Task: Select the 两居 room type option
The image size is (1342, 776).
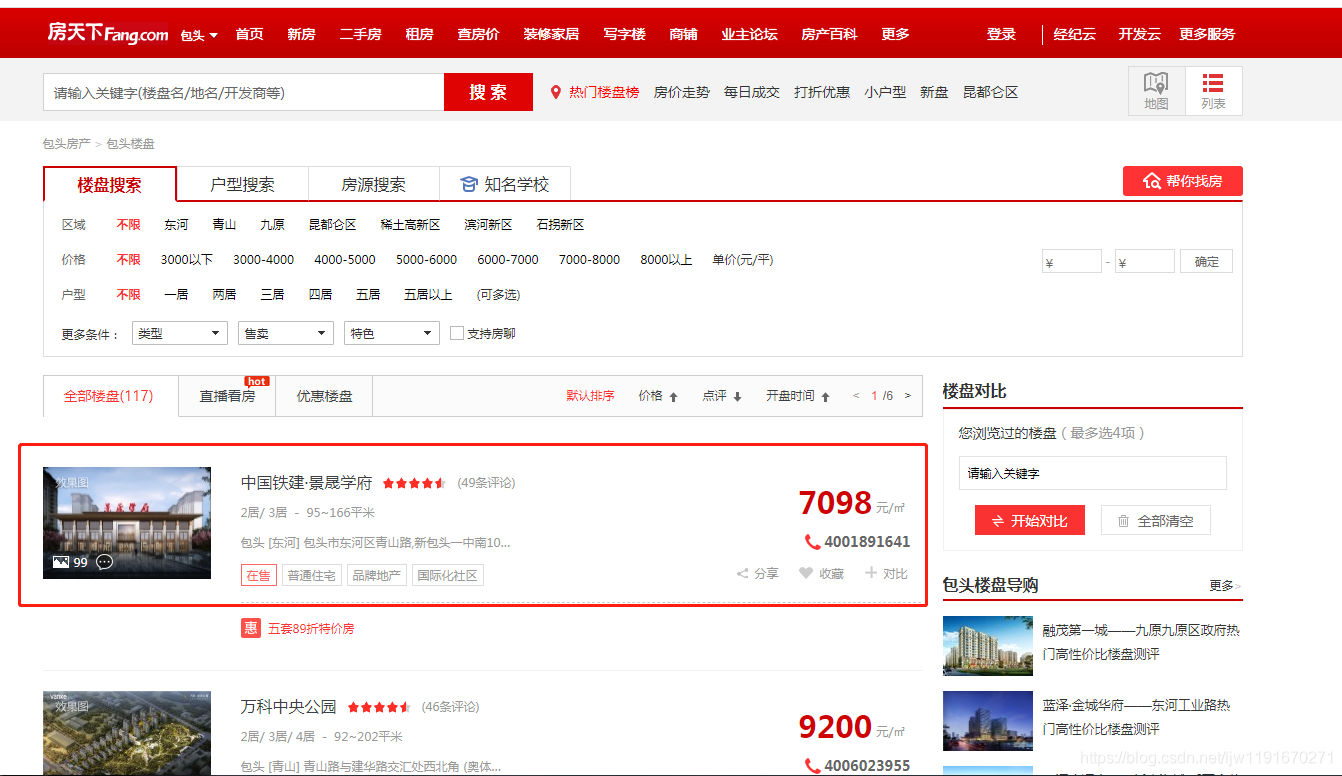Action: click(224, 294)
